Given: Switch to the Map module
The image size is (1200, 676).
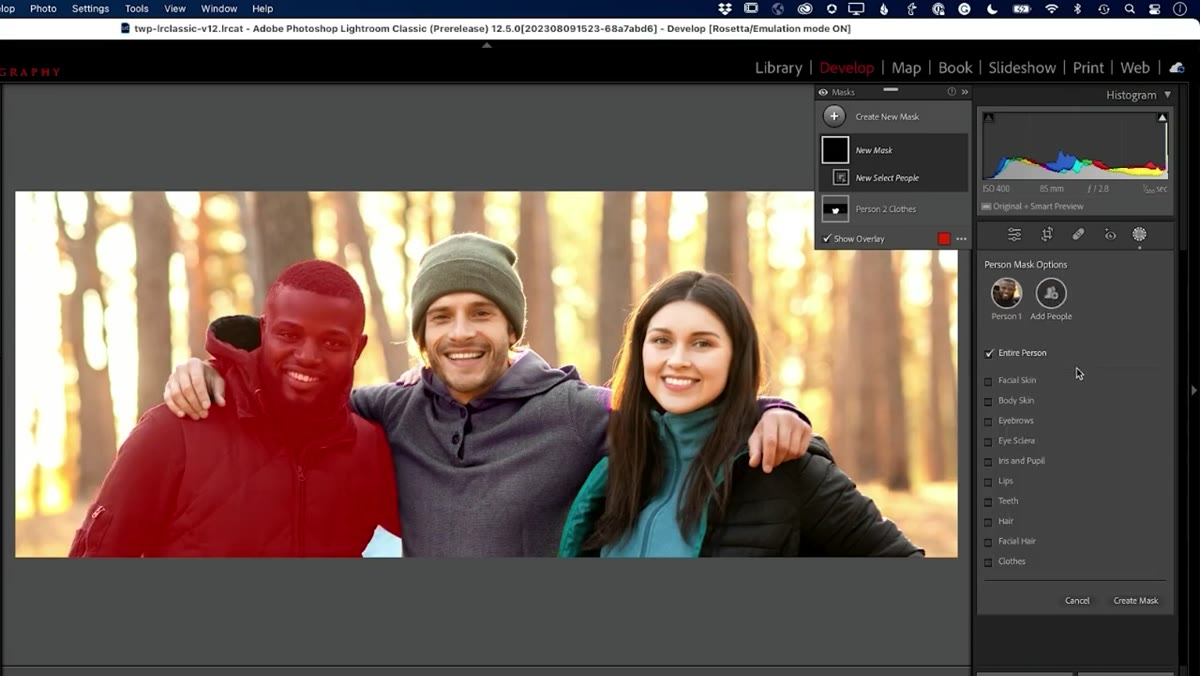Looking at the screenshot, I should click(x=906, y=68).
